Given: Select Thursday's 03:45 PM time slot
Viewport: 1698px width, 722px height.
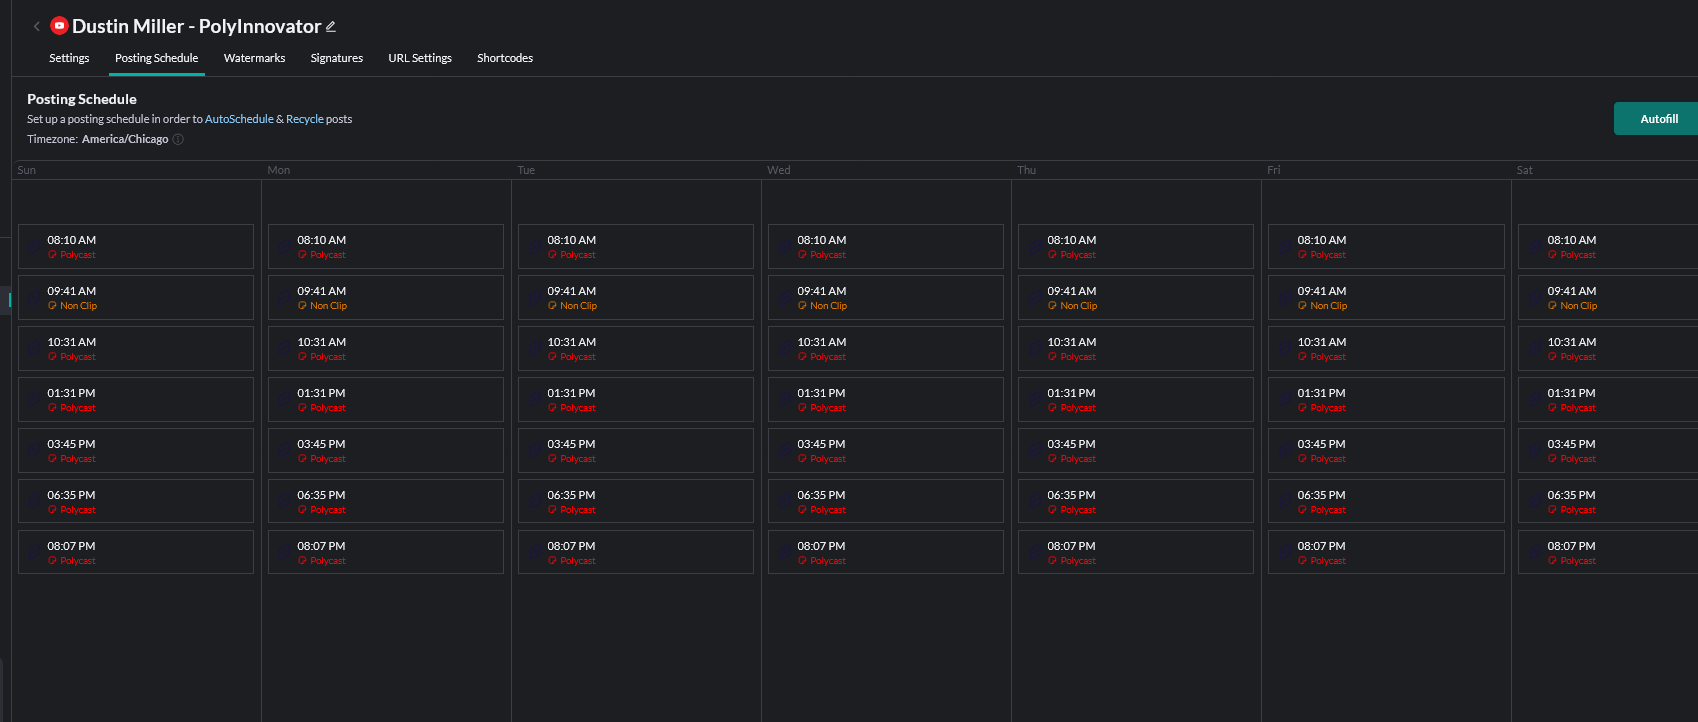Looking at the screenshot, I should 1135,450.
